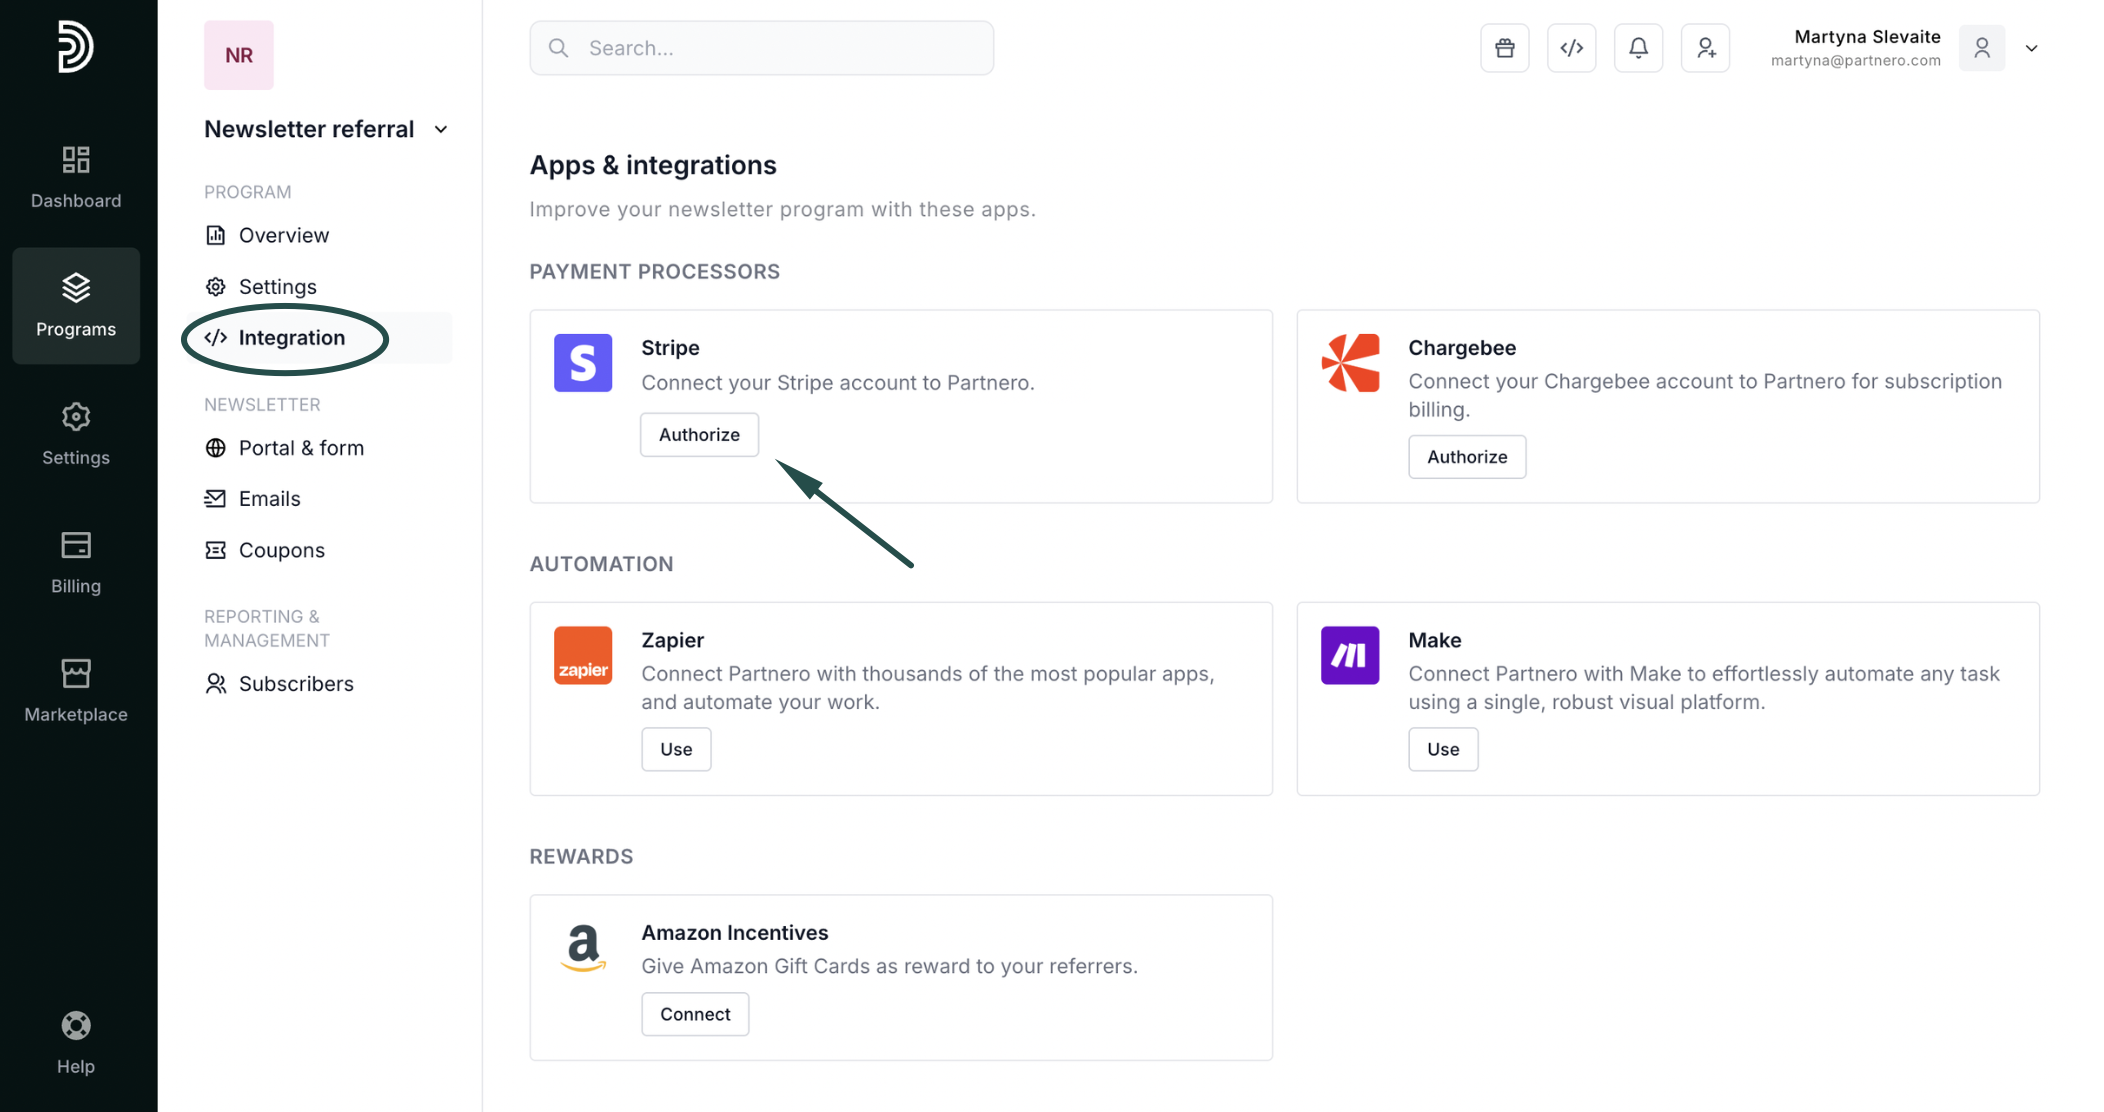Screen dimensions: 2104x1112
Task: Go to Billing in the left sidebar
Action: 76,562
